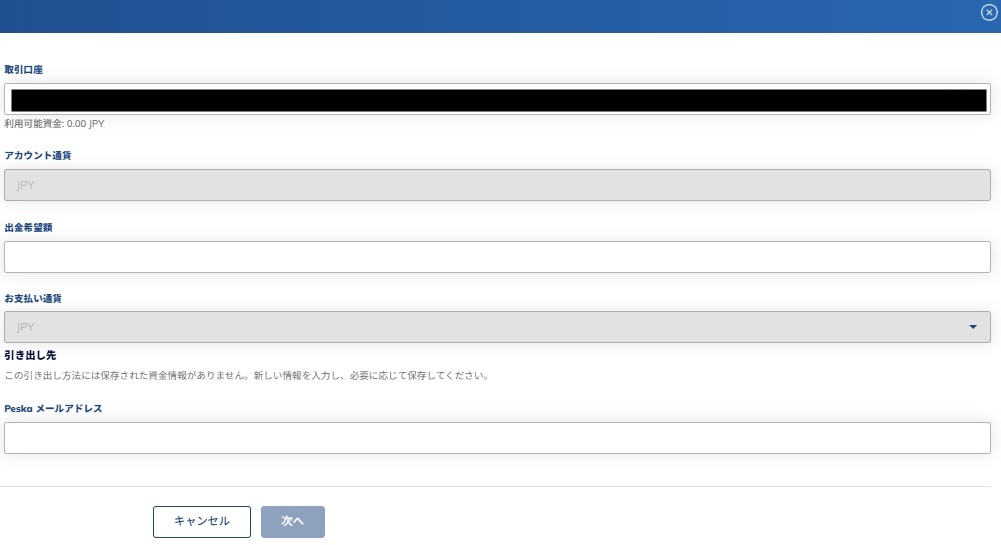Image resolution: width=1001 pixels, height=545 pixels.
Task: Click the Peska メールアドレス label
Action: [53, 408]
